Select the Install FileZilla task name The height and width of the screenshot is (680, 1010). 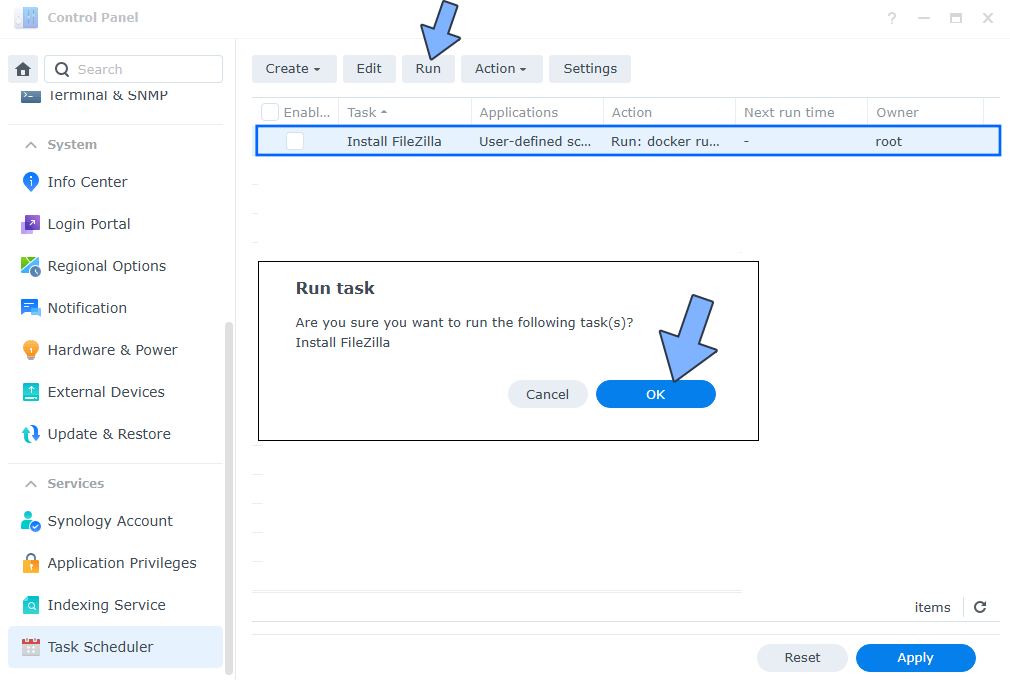click(x=394, y=142)
